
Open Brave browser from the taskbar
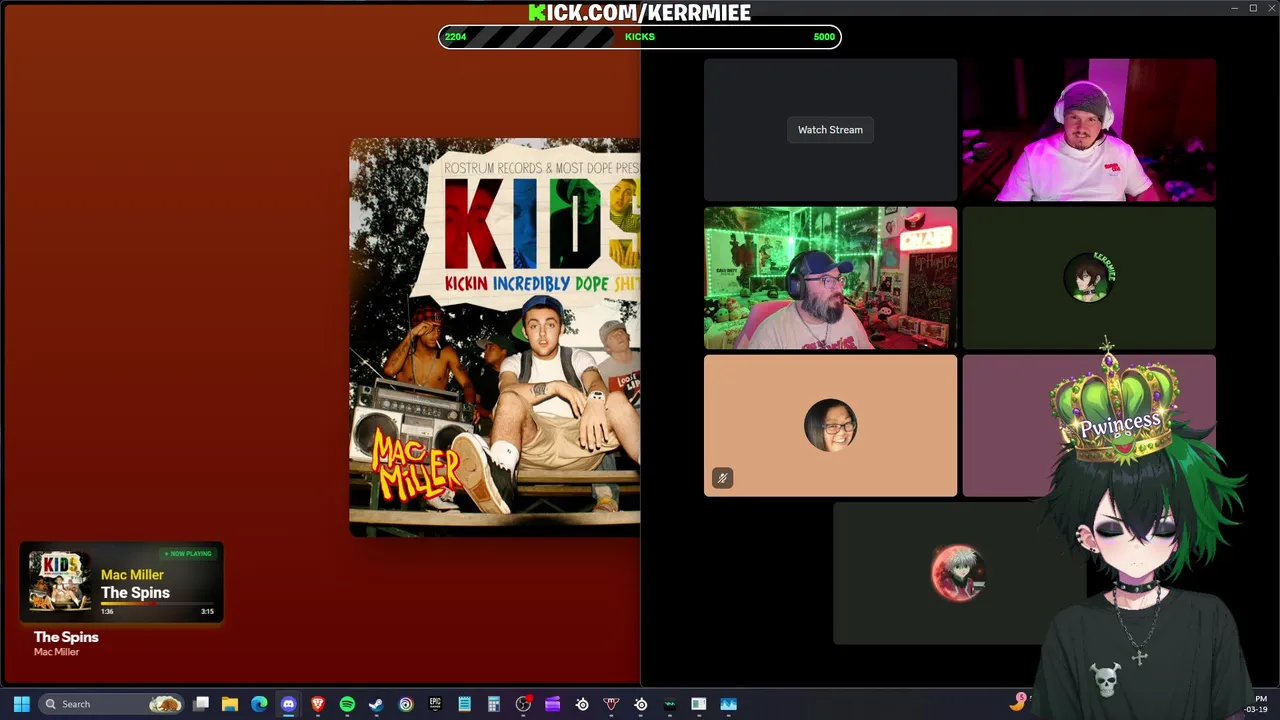pyautogui.click(x=318, y=704)
